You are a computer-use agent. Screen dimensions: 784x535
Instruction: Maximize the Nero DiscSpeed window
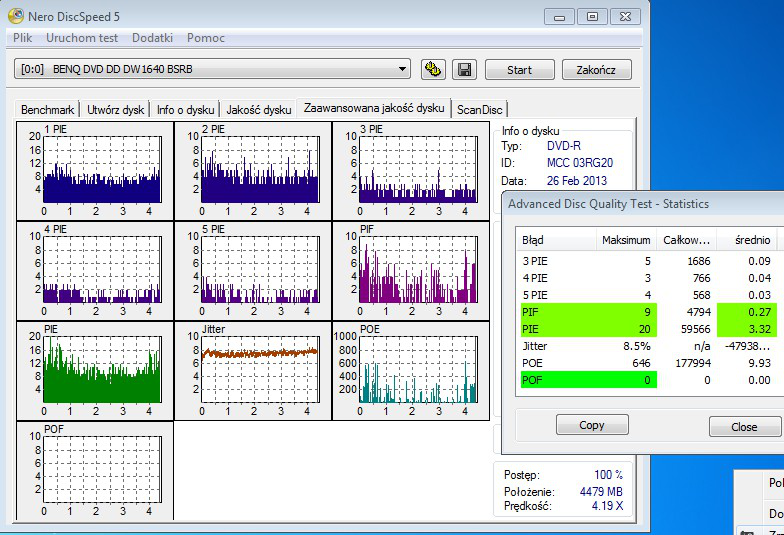(x=592, y=17)
